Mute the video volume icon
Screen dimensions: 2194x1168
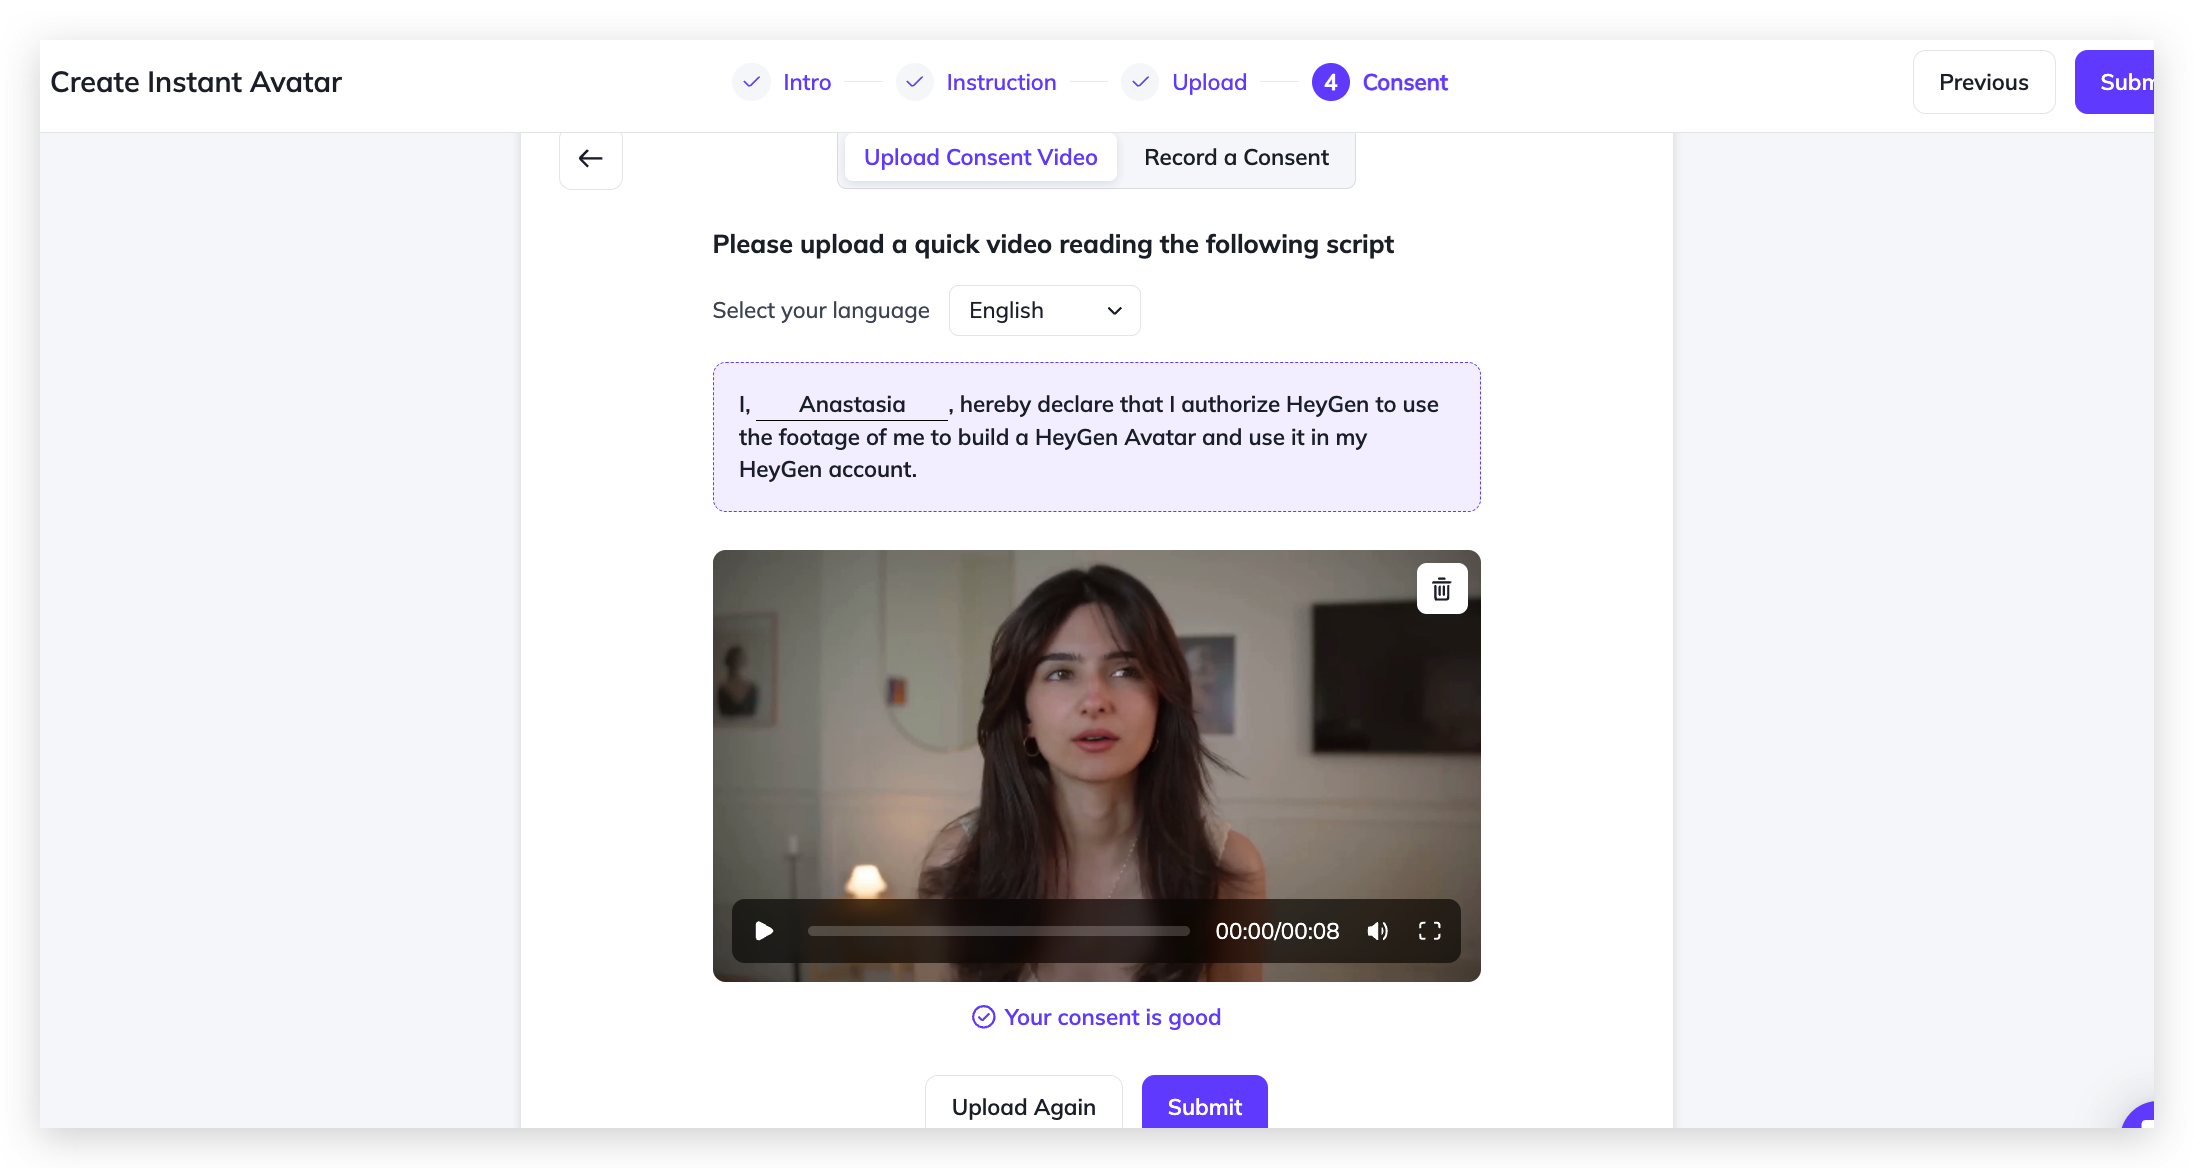(1377, 931)
